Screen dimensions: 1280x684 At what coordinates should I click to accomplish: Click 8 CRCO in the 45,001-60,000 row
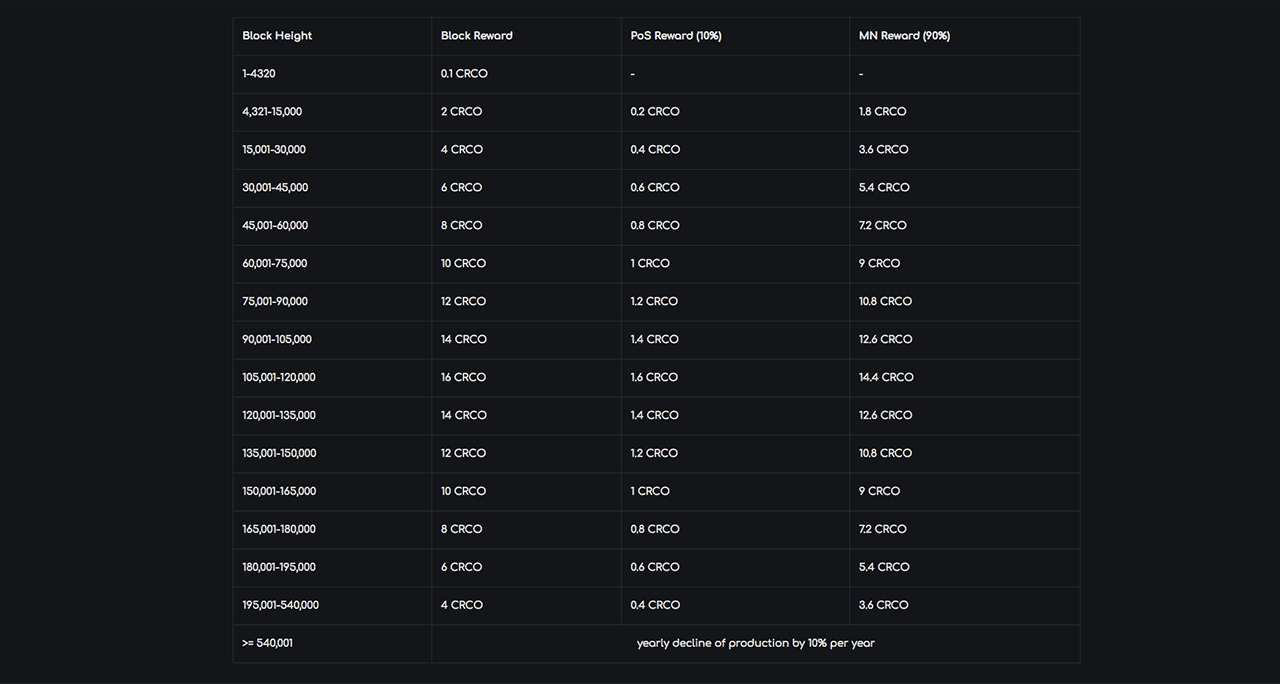(x=526, y=226)
